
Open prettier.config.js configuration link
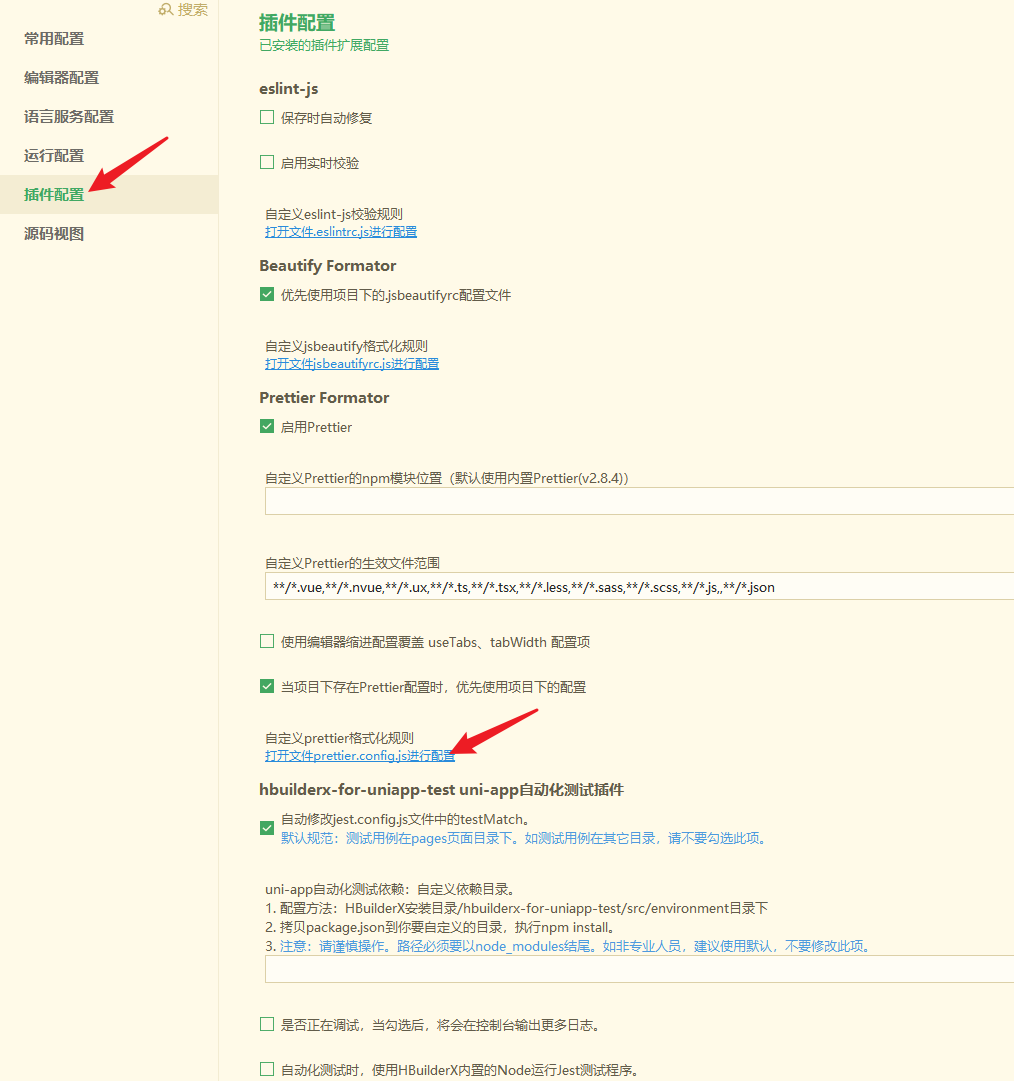pyautogui.click(x=359, y=756)
